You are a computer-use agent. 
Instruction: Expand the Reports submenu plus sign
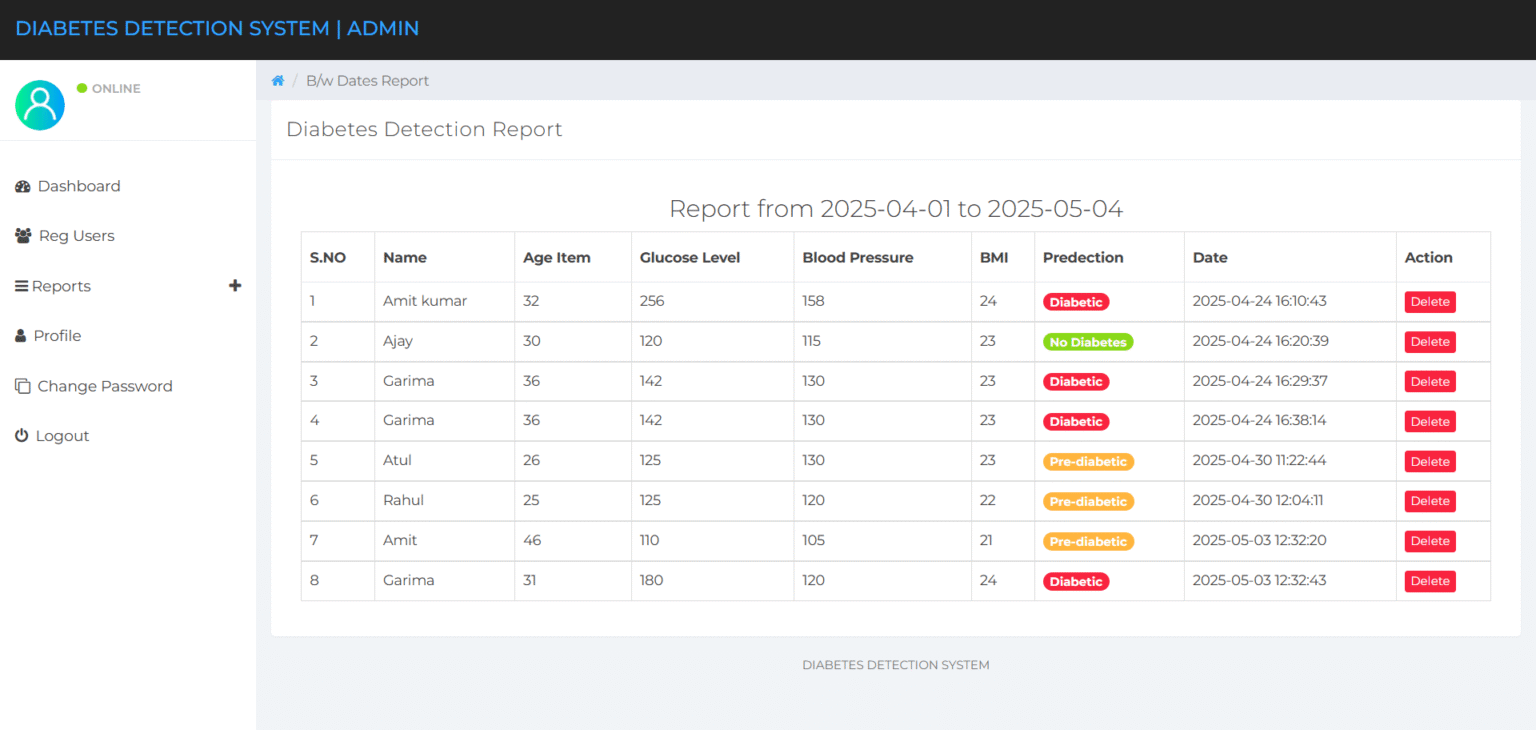pyautogui.click(x=235, y=286)
